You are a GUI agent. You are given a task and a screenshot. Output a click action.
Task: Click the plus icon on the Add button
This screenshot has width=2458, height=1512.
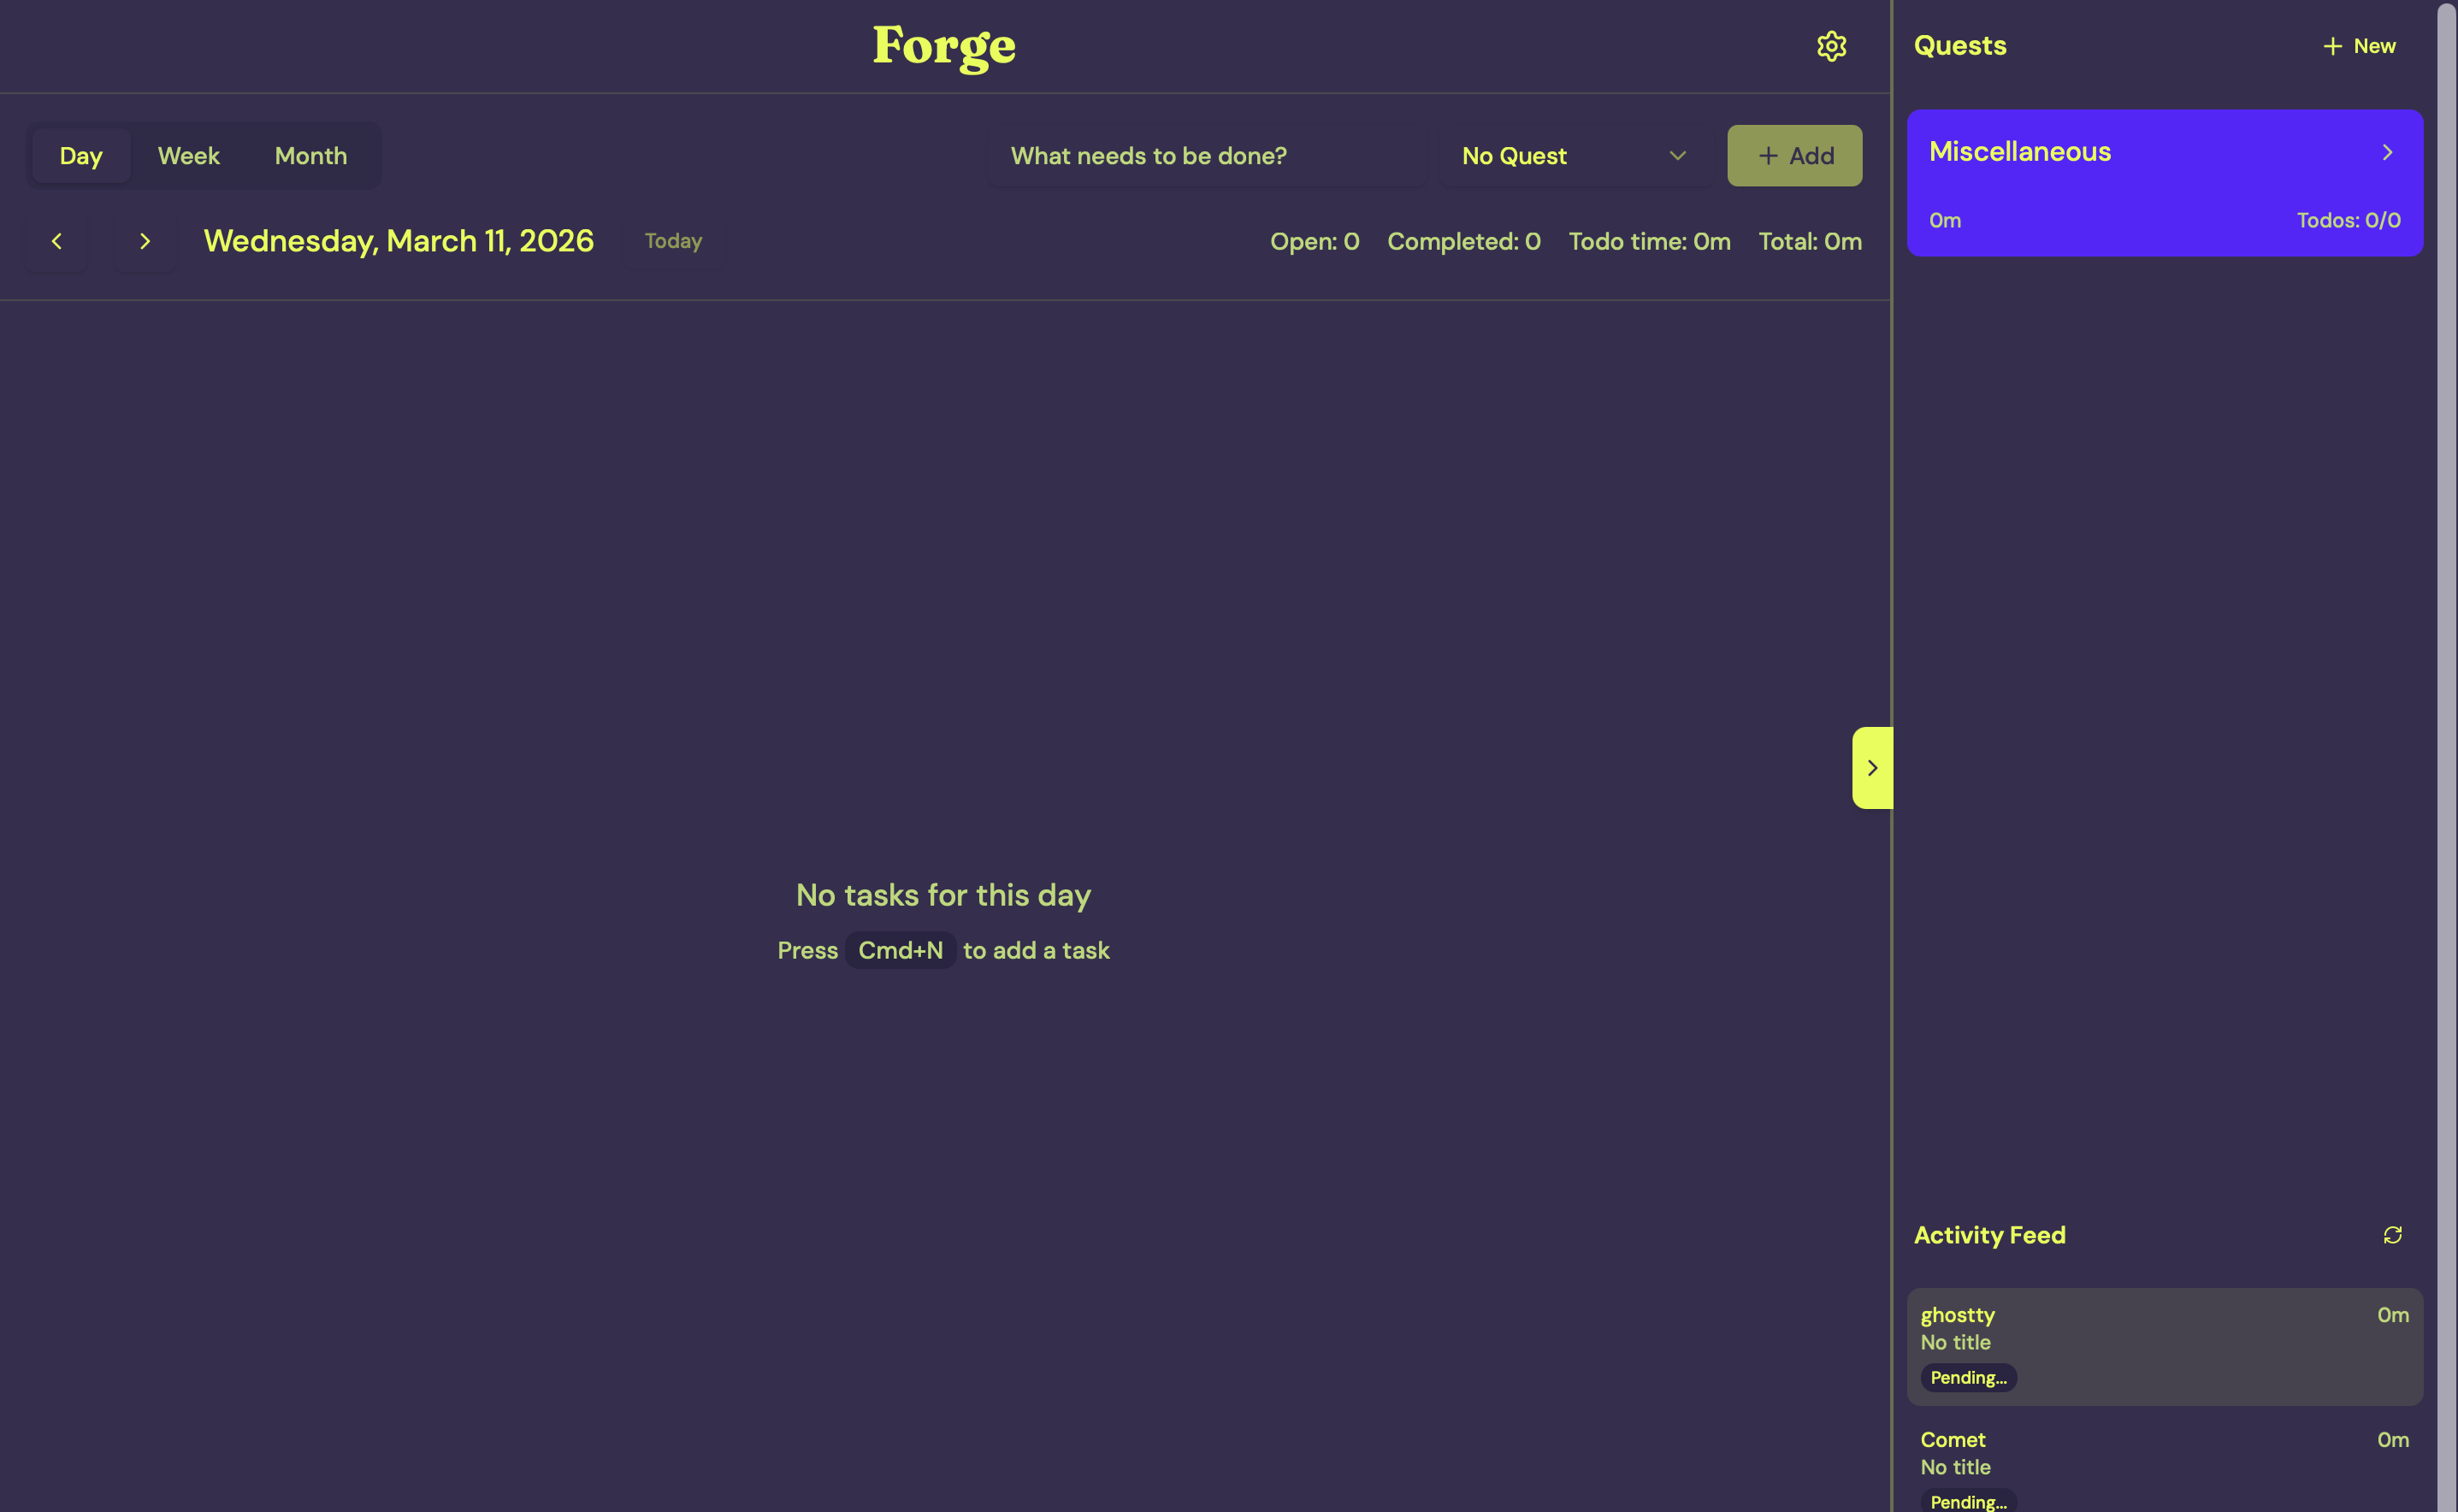click(x=1767, y=155)
